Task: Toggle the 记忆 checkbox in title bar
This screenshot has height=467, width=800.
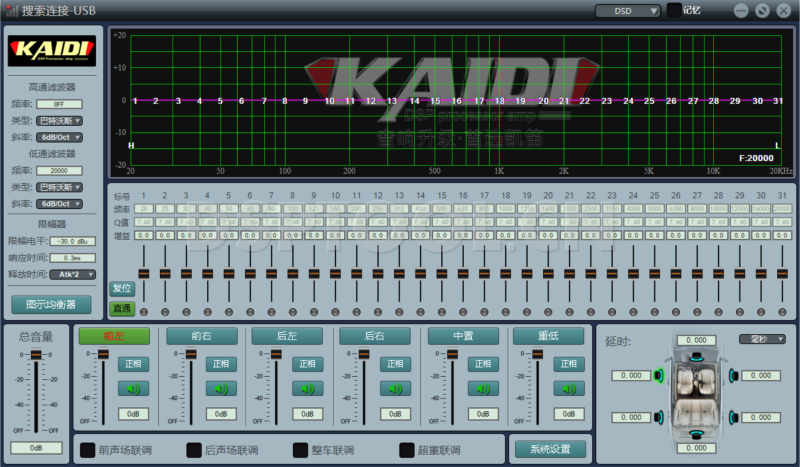Action: tap(674, 10)
